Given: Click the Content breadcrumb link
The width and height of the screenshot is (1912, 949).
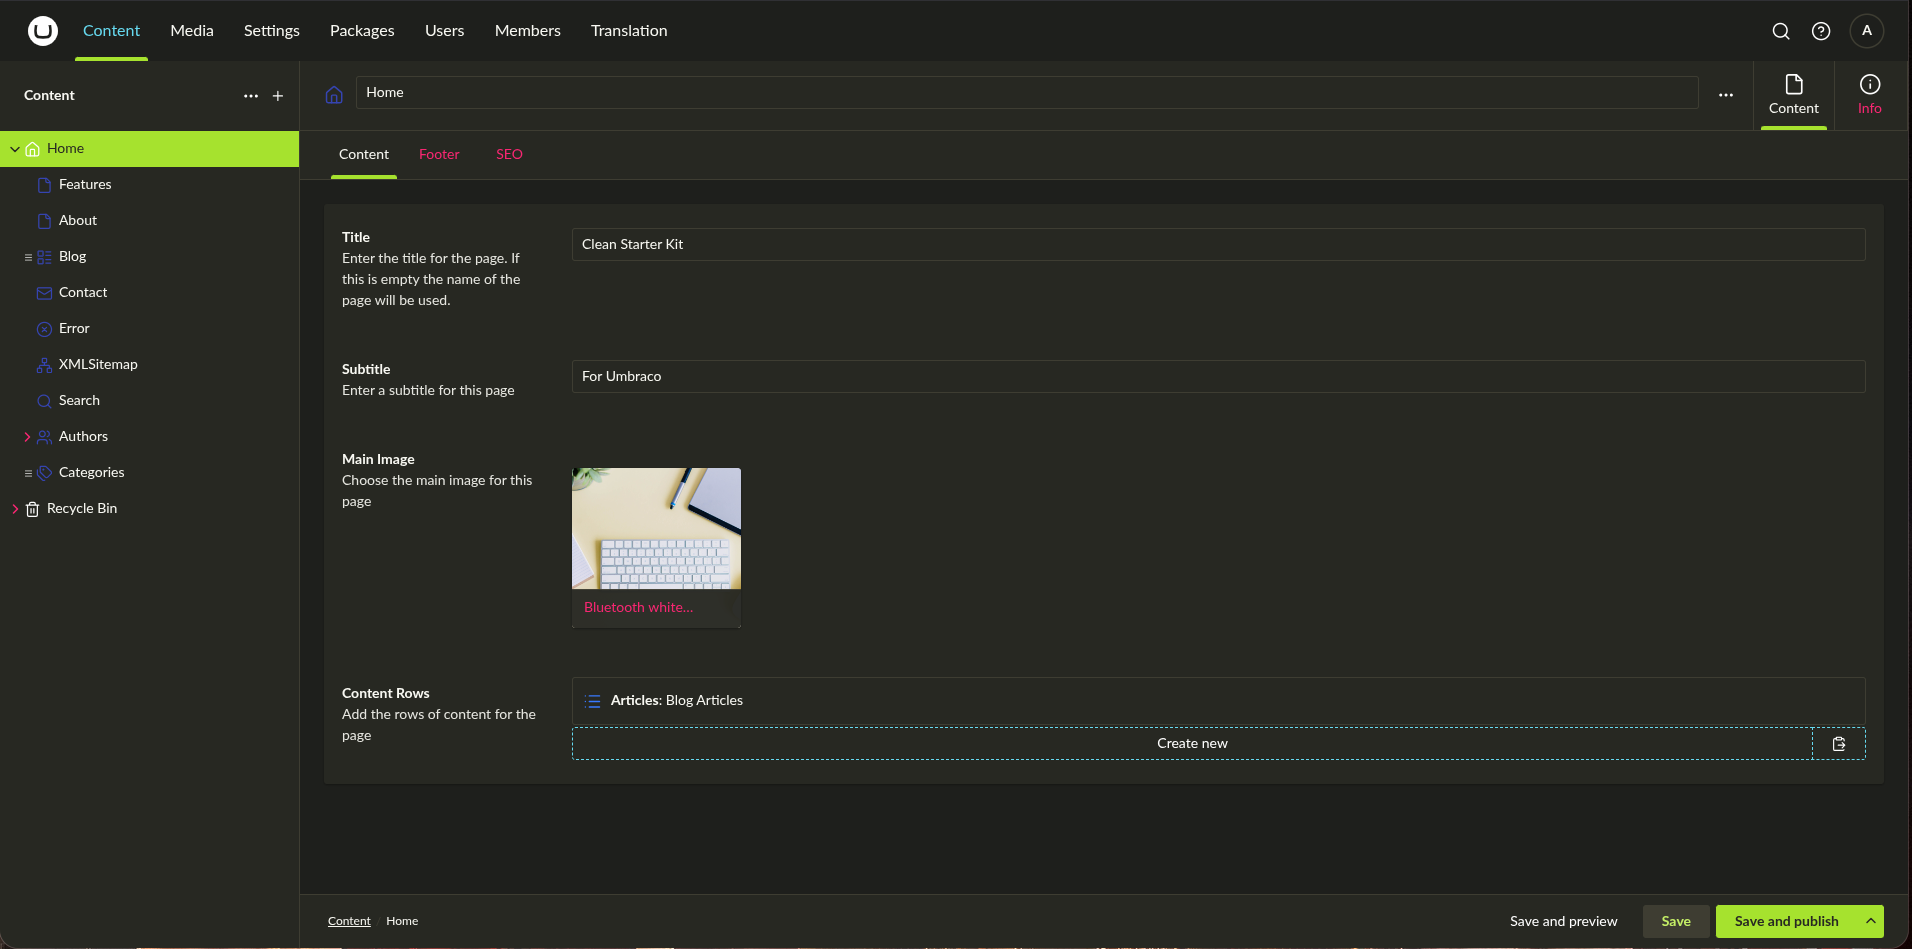Looking at the screenshot, I should 349,921.
